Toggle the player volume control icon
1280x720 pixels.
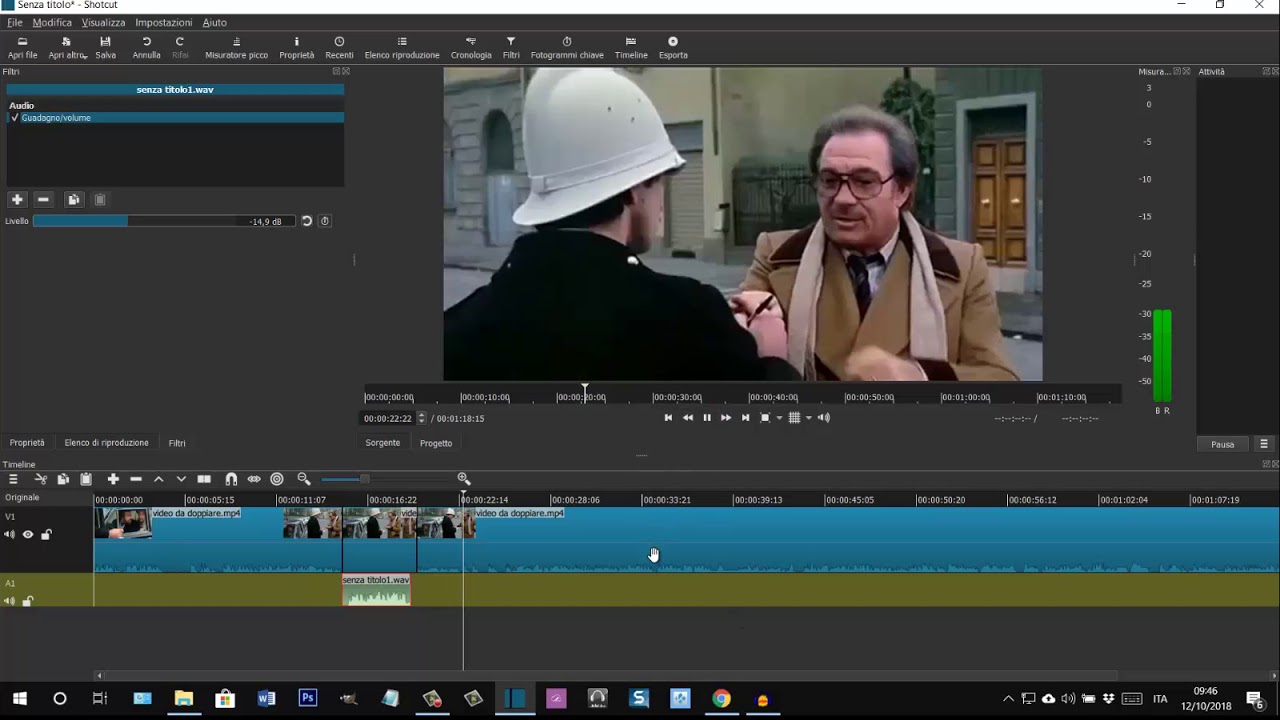click(x=824, y=418)
